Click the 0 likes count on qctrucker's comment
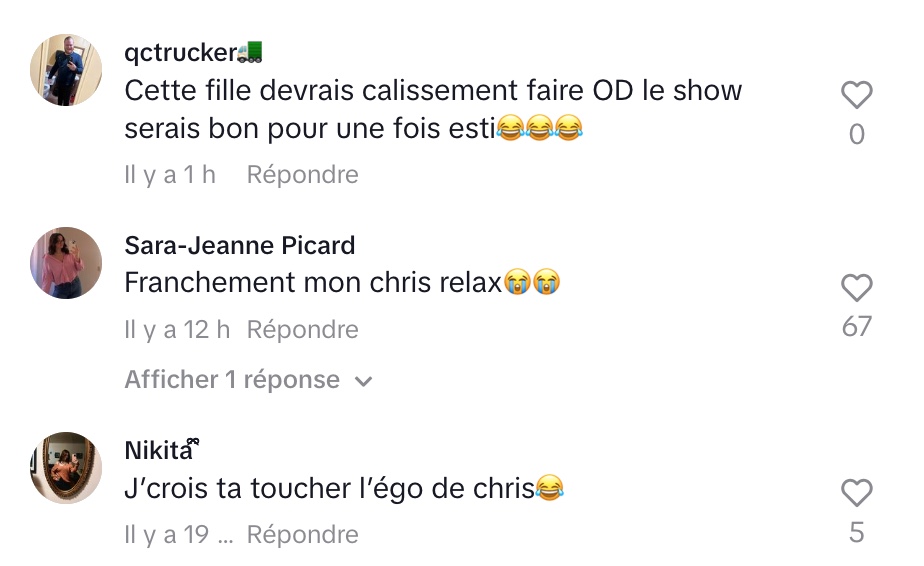 click(856, 134)
